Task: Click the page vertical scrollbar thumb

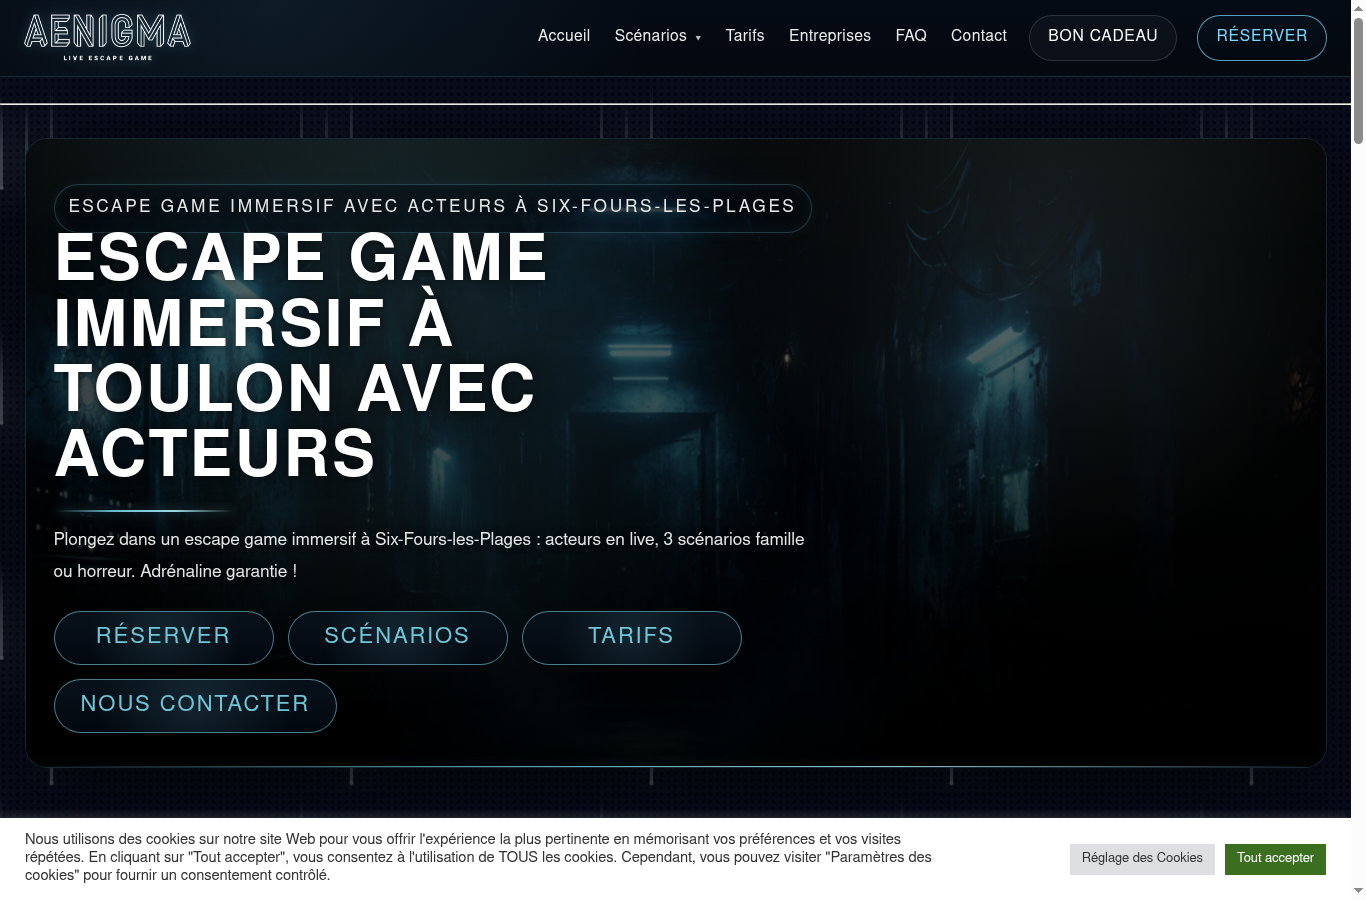Action: 1358,80
